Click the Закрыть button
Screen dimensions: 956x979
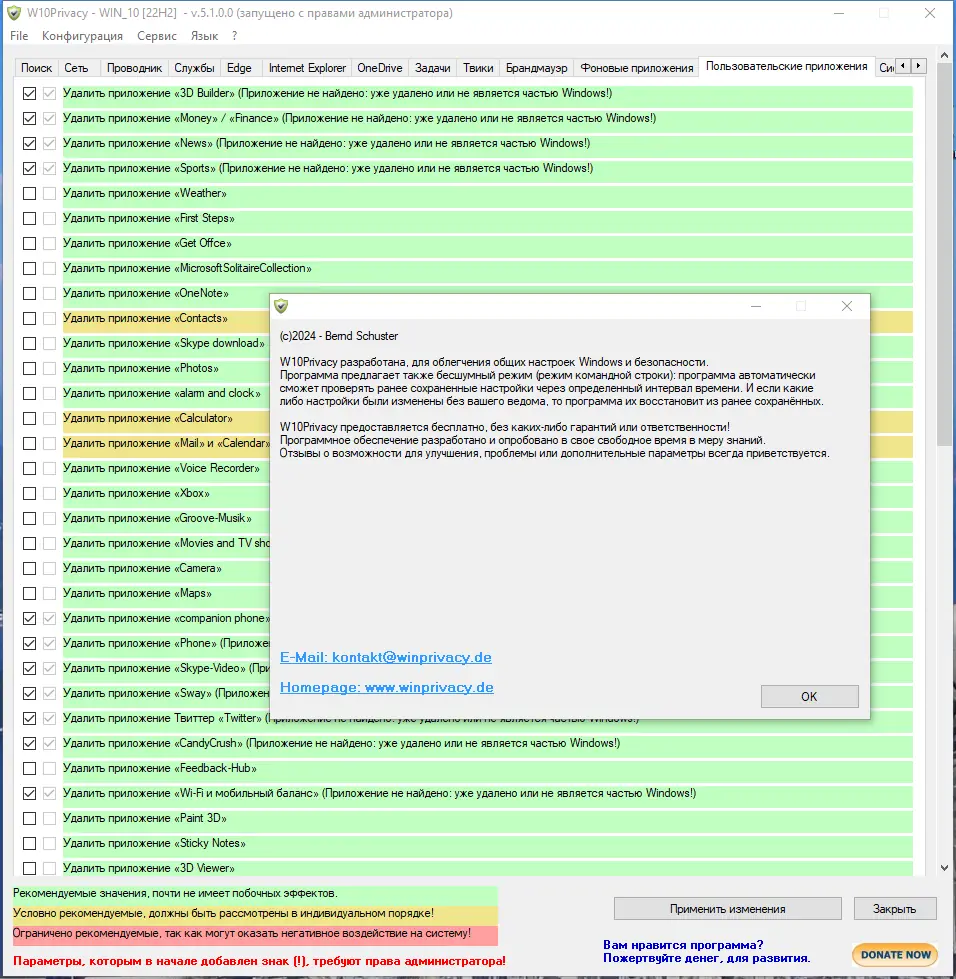coord(894,908)
